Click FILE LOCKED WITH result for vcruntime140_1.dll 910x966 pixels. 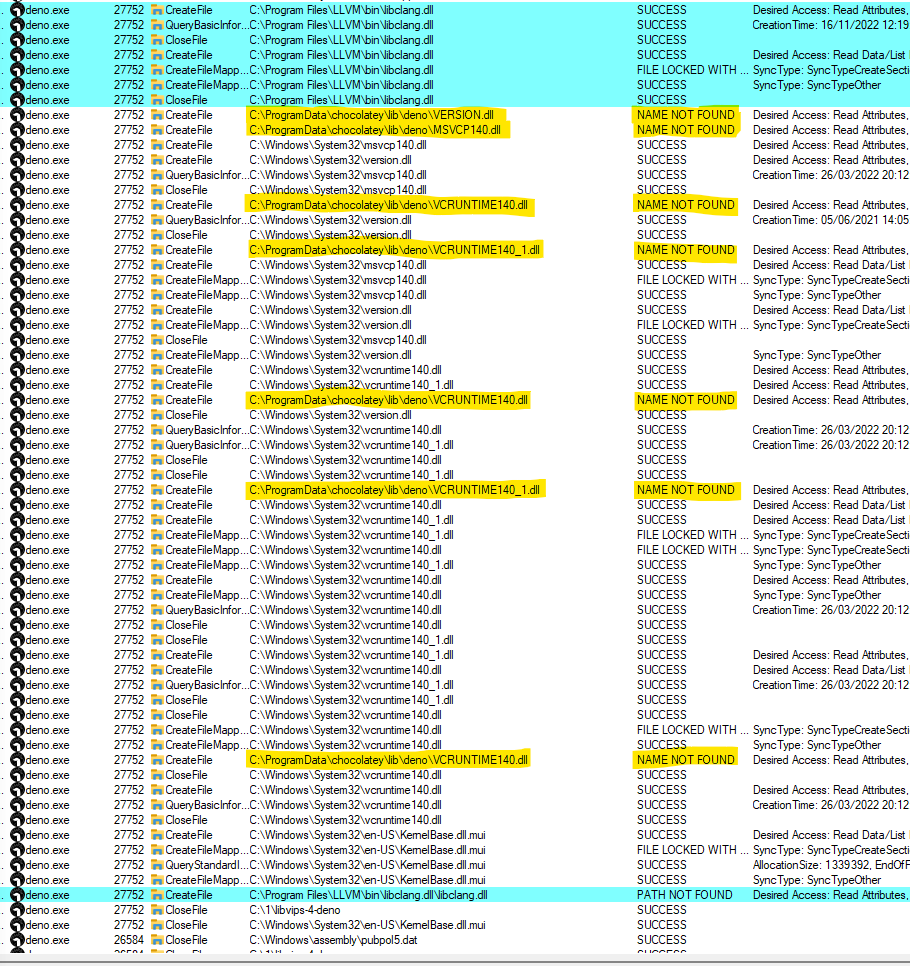(693, 535)
